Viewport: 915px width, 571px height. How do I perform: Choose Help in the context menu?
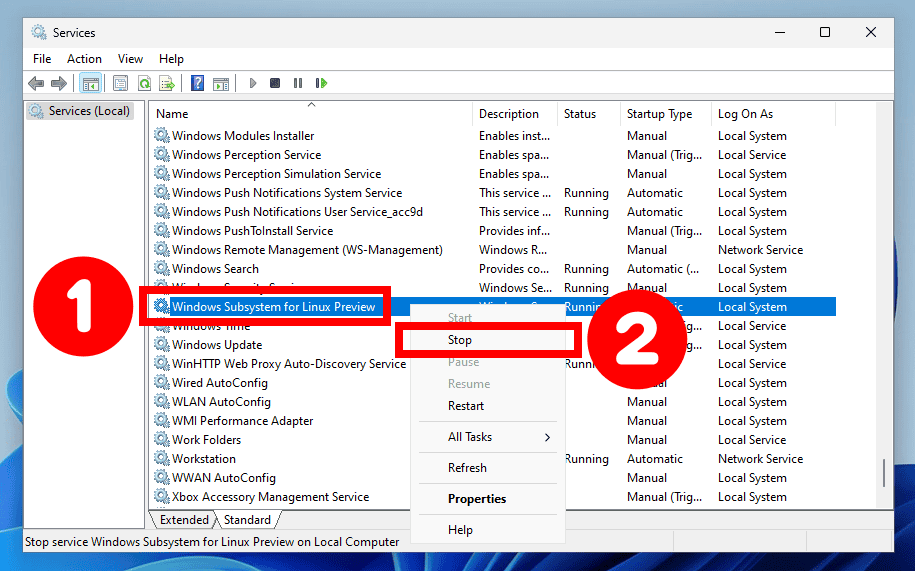tap(487, 530)
